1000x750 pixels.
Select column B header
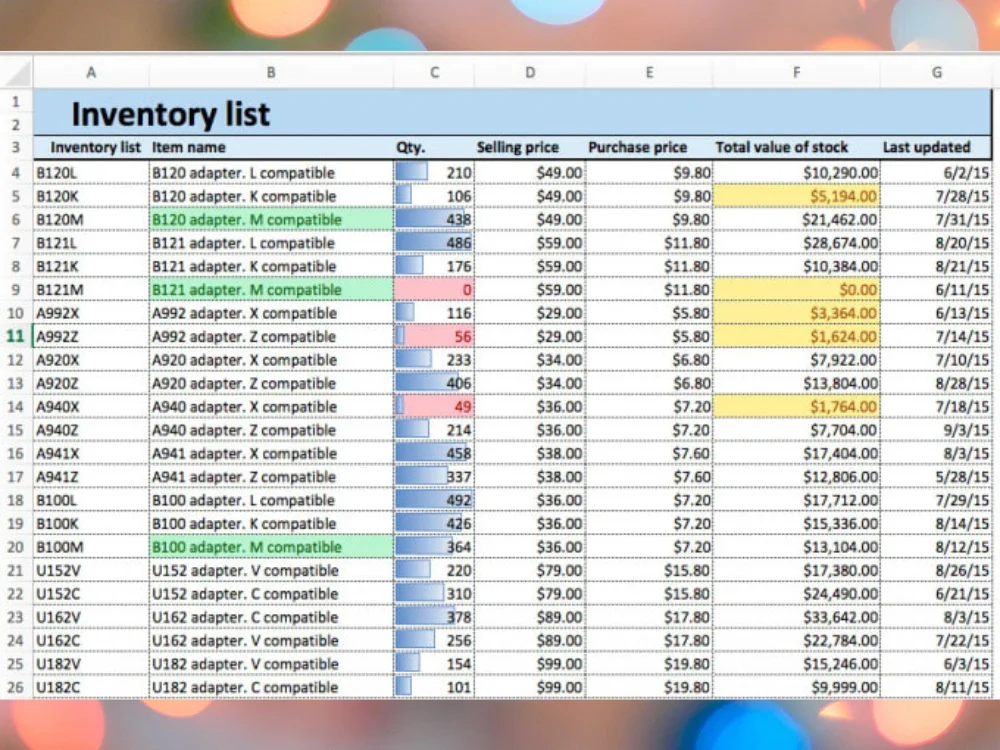[271, 72]
